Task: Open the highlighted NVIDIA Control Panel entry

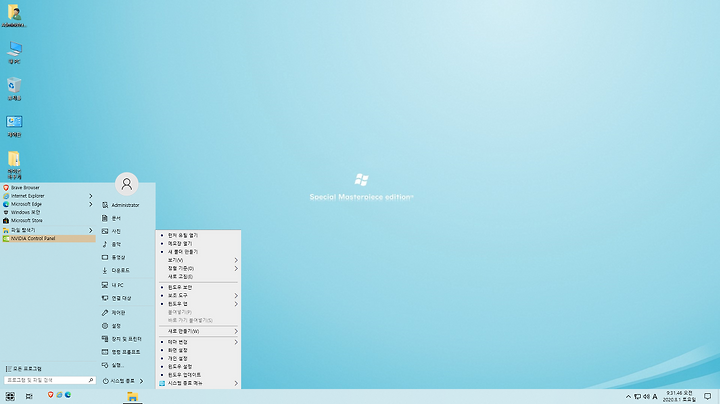Action: point(48,238)
